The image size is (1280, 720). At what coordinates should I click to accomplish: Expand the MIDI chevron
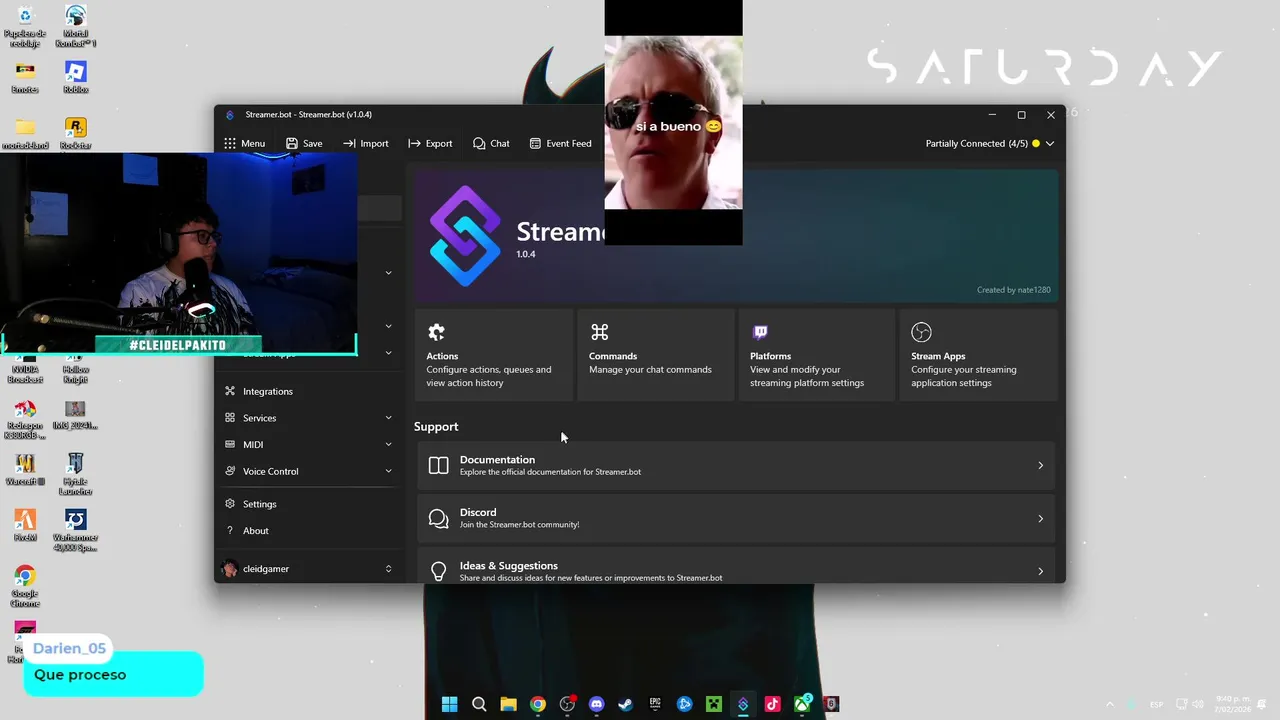click(x=388, y=445)
